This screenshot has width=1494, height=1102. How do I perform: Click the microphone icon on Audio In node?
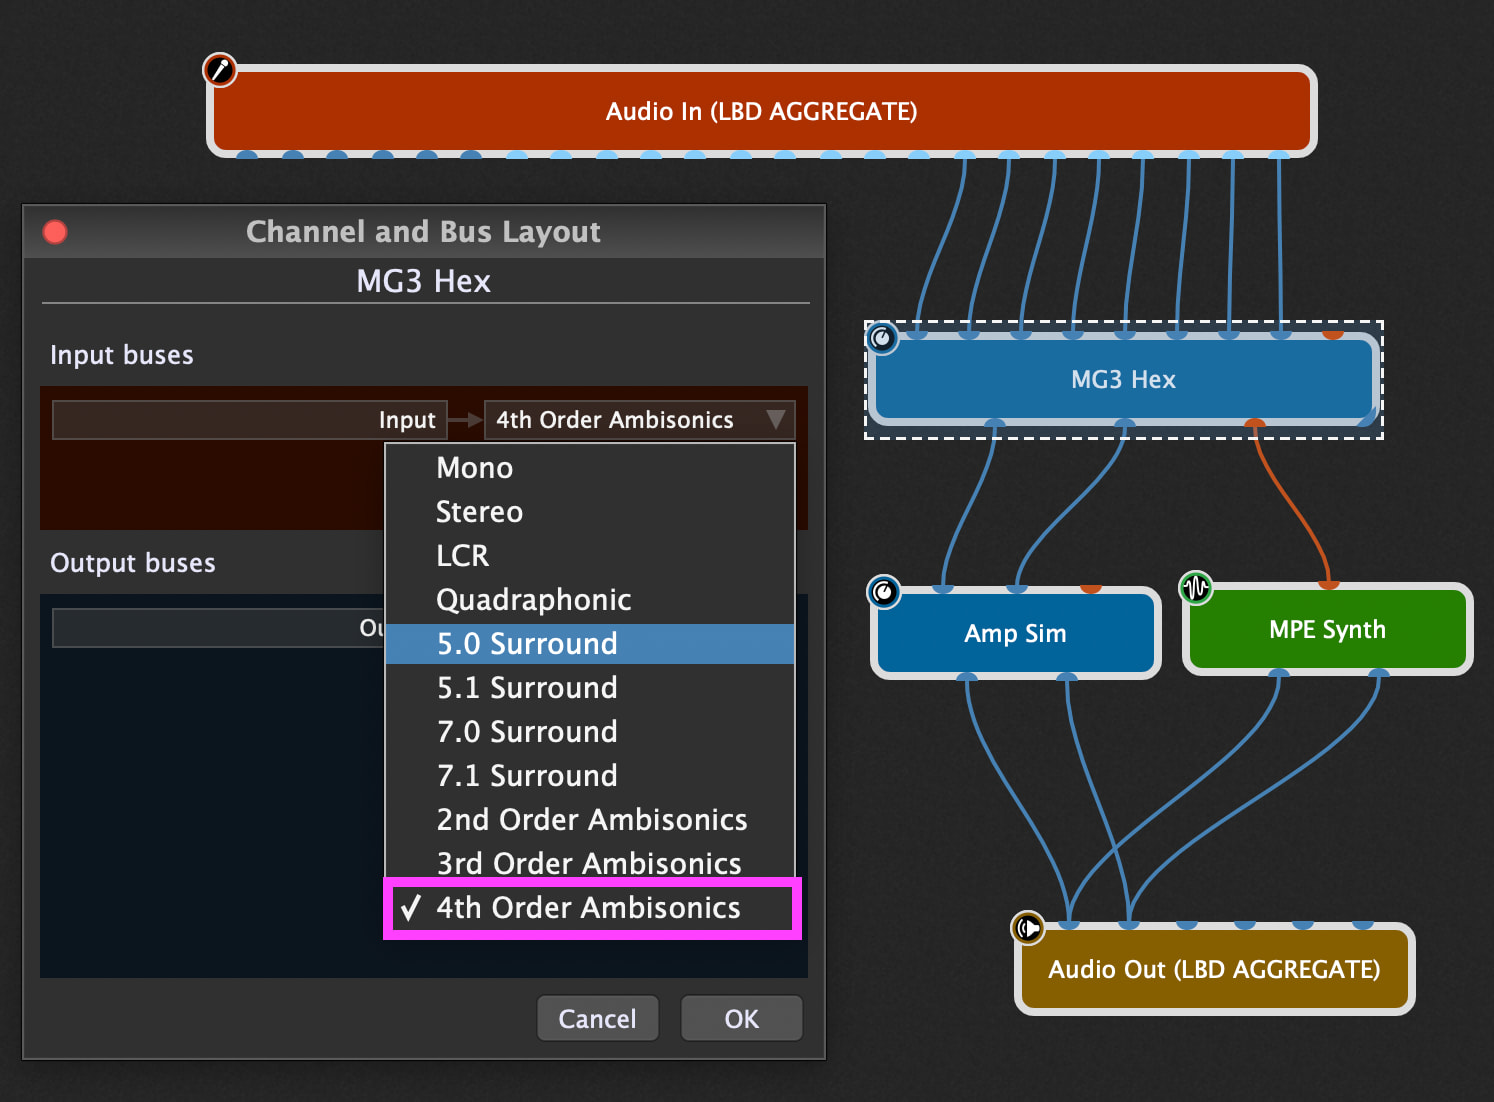[x=220, y=70]
